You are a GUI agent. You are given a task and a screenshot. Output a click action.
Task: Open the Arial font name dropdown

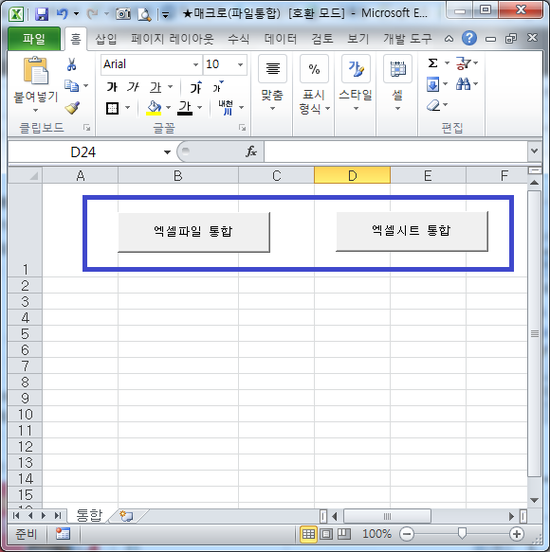coord(196,64)
